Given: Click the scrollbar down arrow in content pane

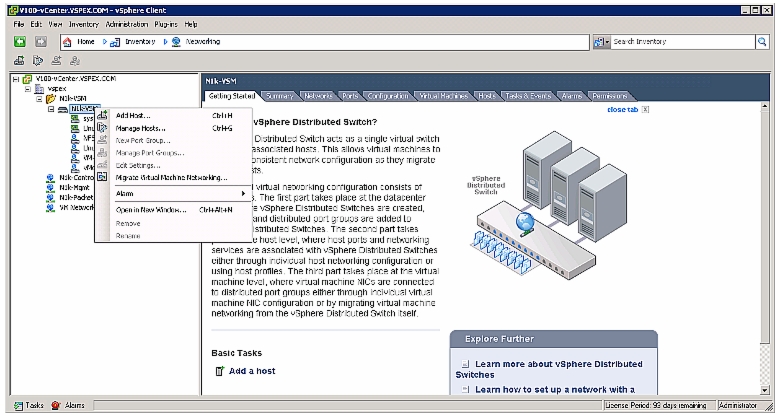Looking at the screenshot, I should [x=765, y=390].
